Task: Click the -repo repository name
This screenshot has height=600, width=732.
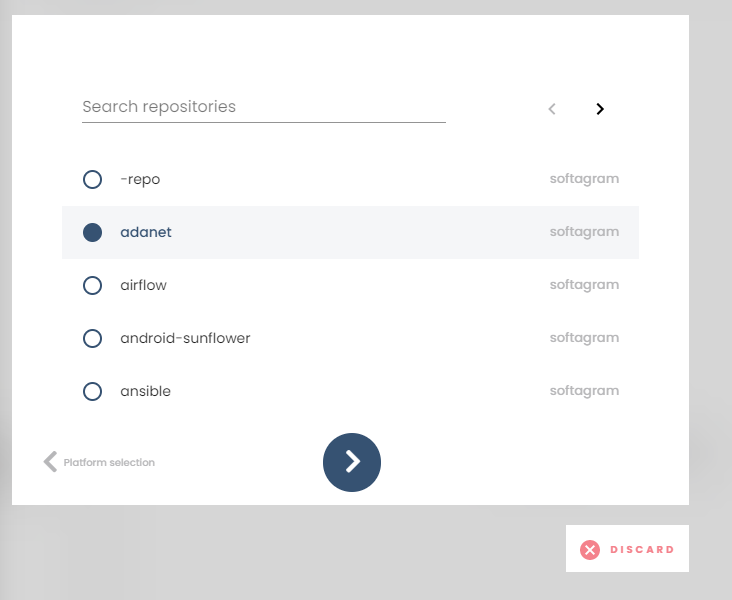Action: click(140, 179)
